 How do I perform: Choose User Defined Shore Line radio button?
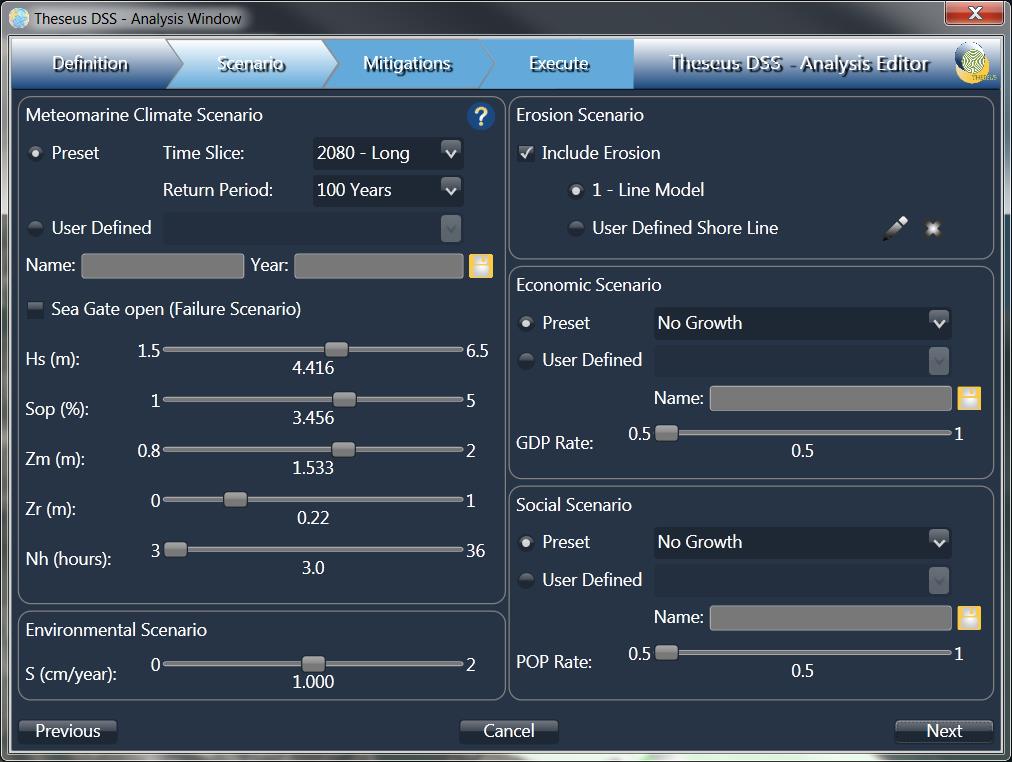(x=576, y=228)
